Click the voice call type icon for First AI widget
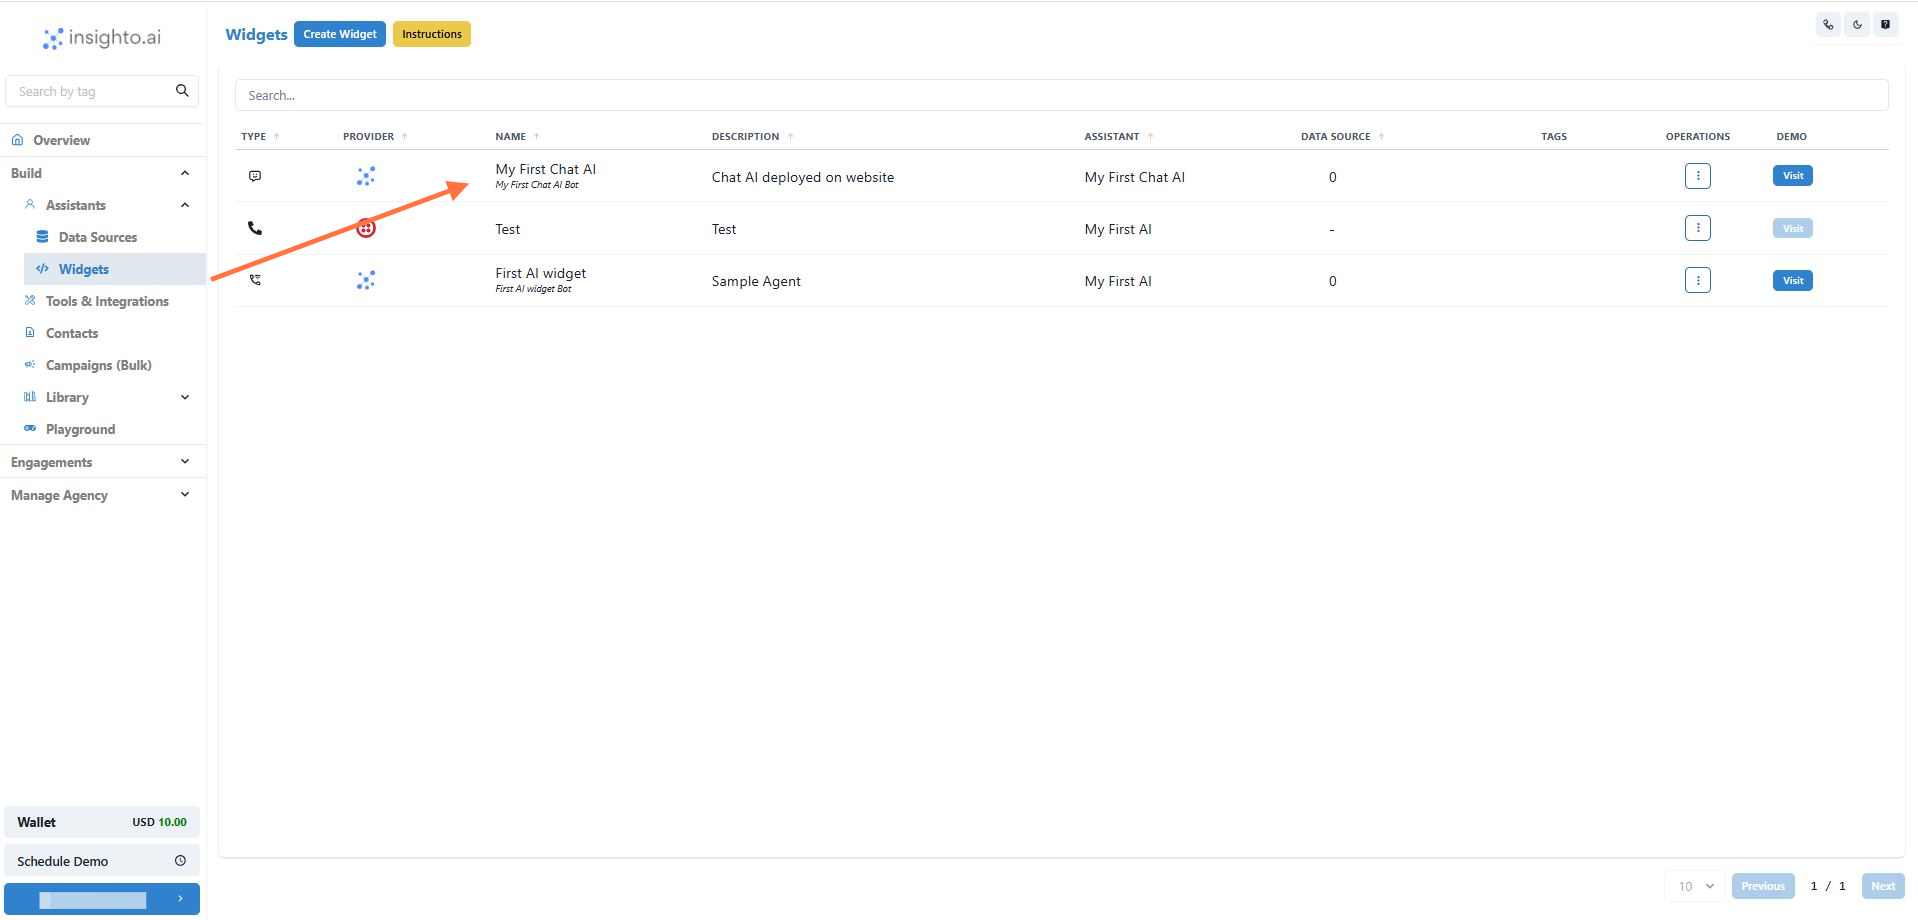1918x920 pixels. (255, 280)
